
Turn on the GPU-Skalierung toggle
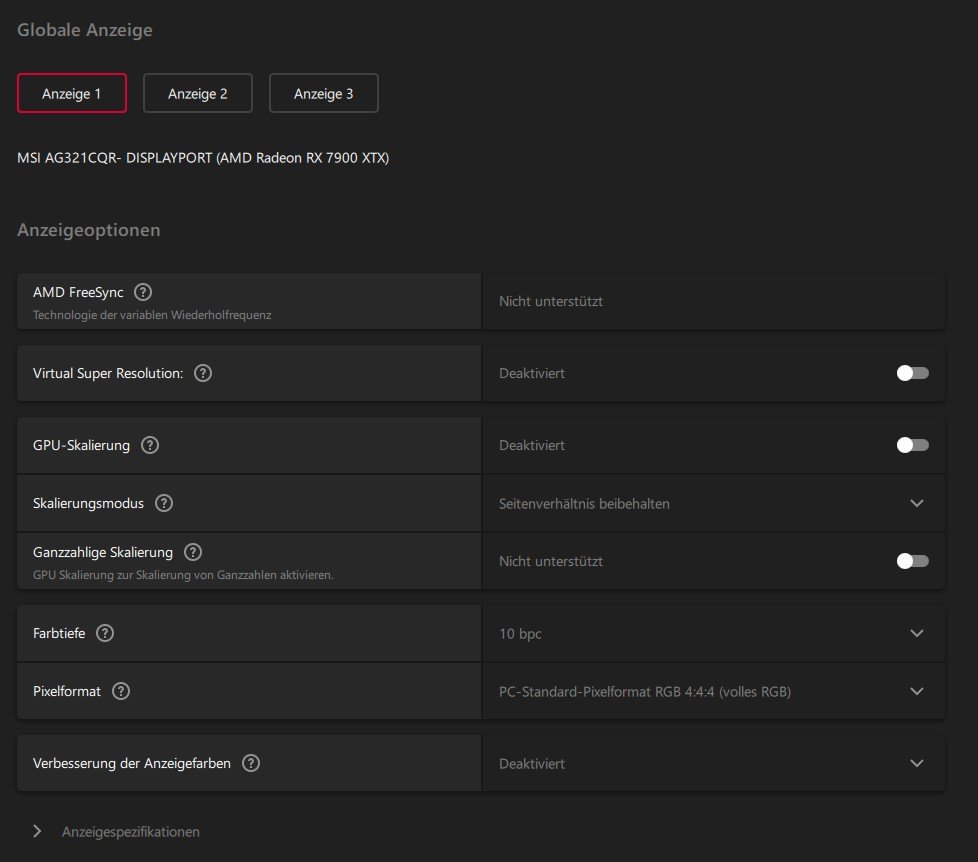pyautogui.click(x=913, y=445)
